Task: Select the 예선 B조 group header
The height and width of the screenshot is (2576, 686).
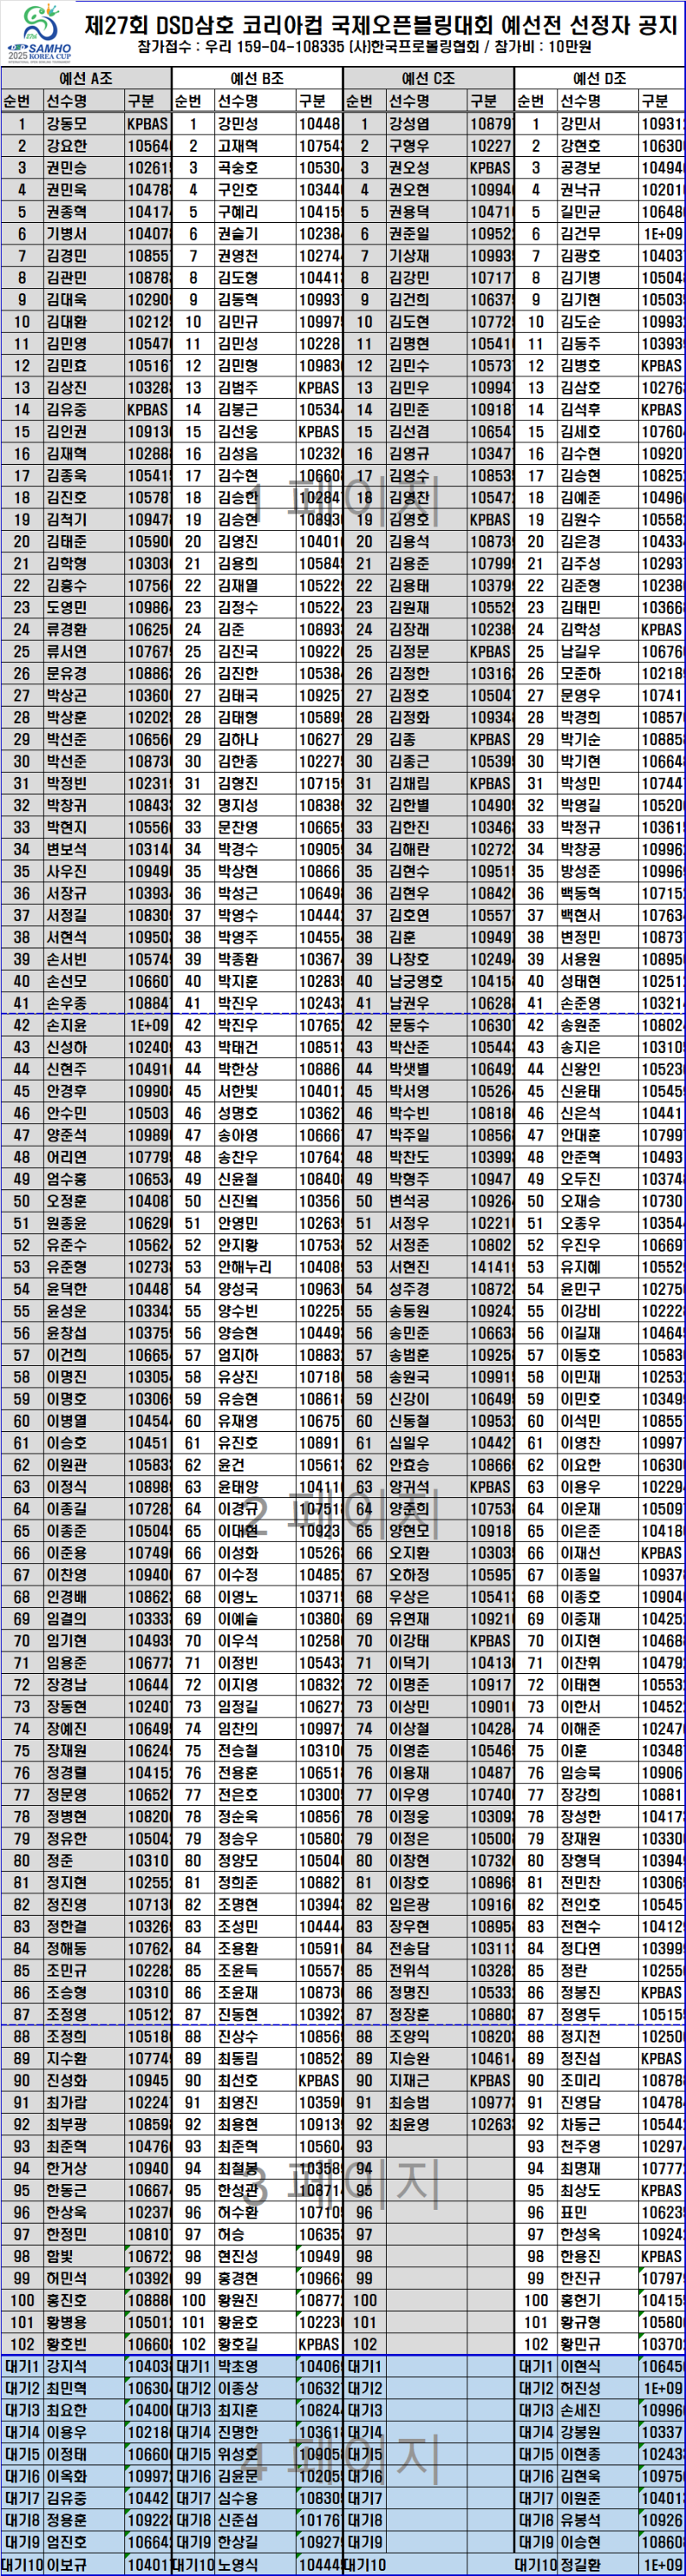Action: pos(257,78)
